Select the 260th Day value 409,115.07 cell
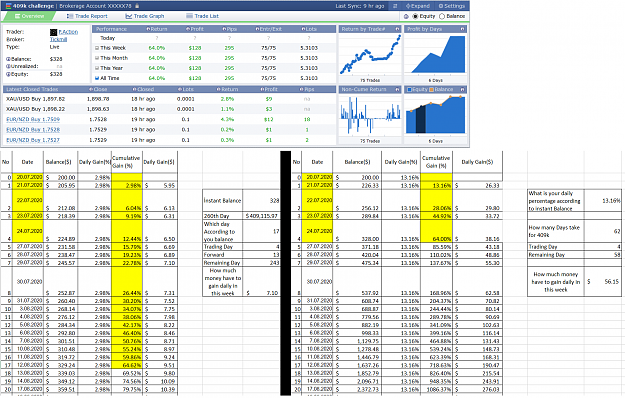 click(x=261, y=216)
